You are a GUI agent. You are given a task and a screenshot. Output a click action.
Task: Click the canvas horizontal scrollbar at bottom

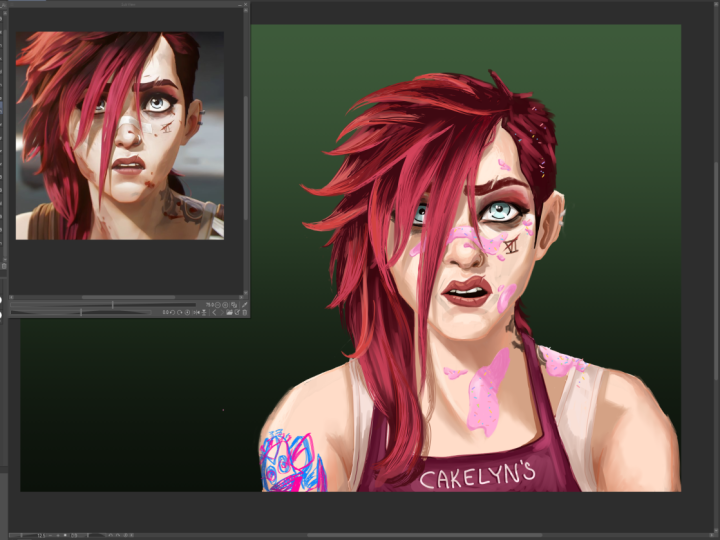[425, 535]
